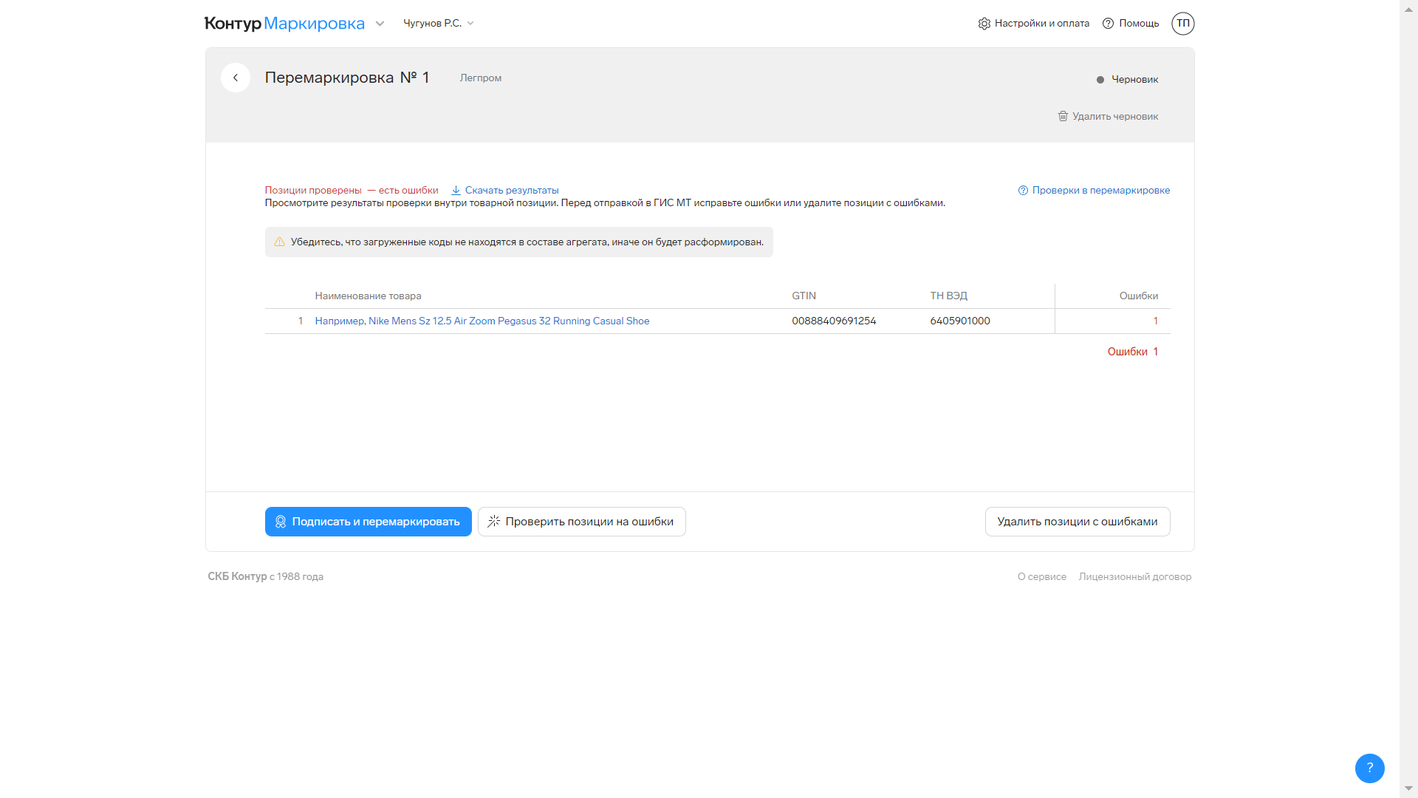Click Удалить черновик to delete draft
This screenshot has width=1418, height=798.
click(1108, 116)
